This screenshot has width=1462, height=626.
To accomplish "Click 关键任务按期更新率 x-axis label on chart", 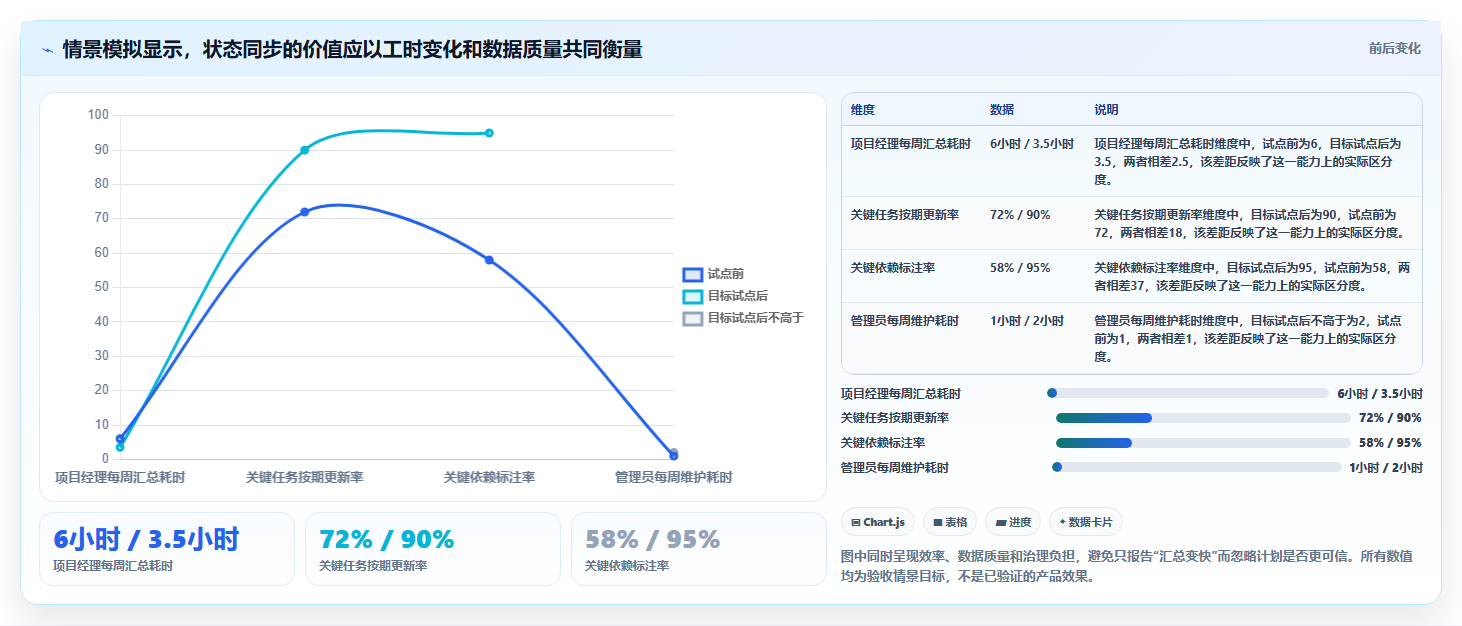I will (x=305, y=478).
